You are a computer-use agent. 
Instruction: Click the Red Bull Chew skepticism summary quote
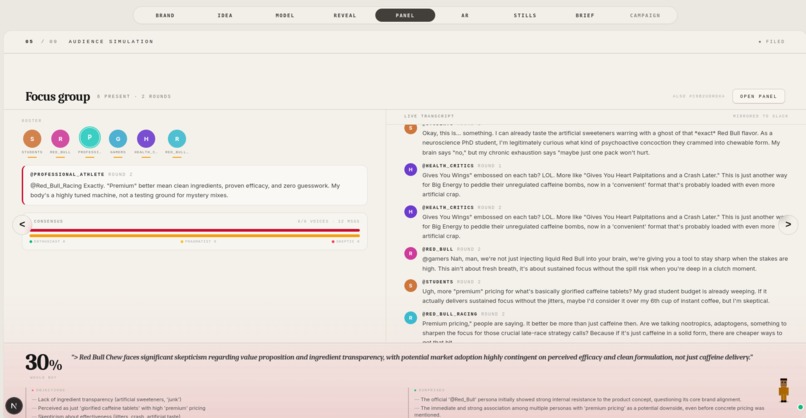pos(412,357)
